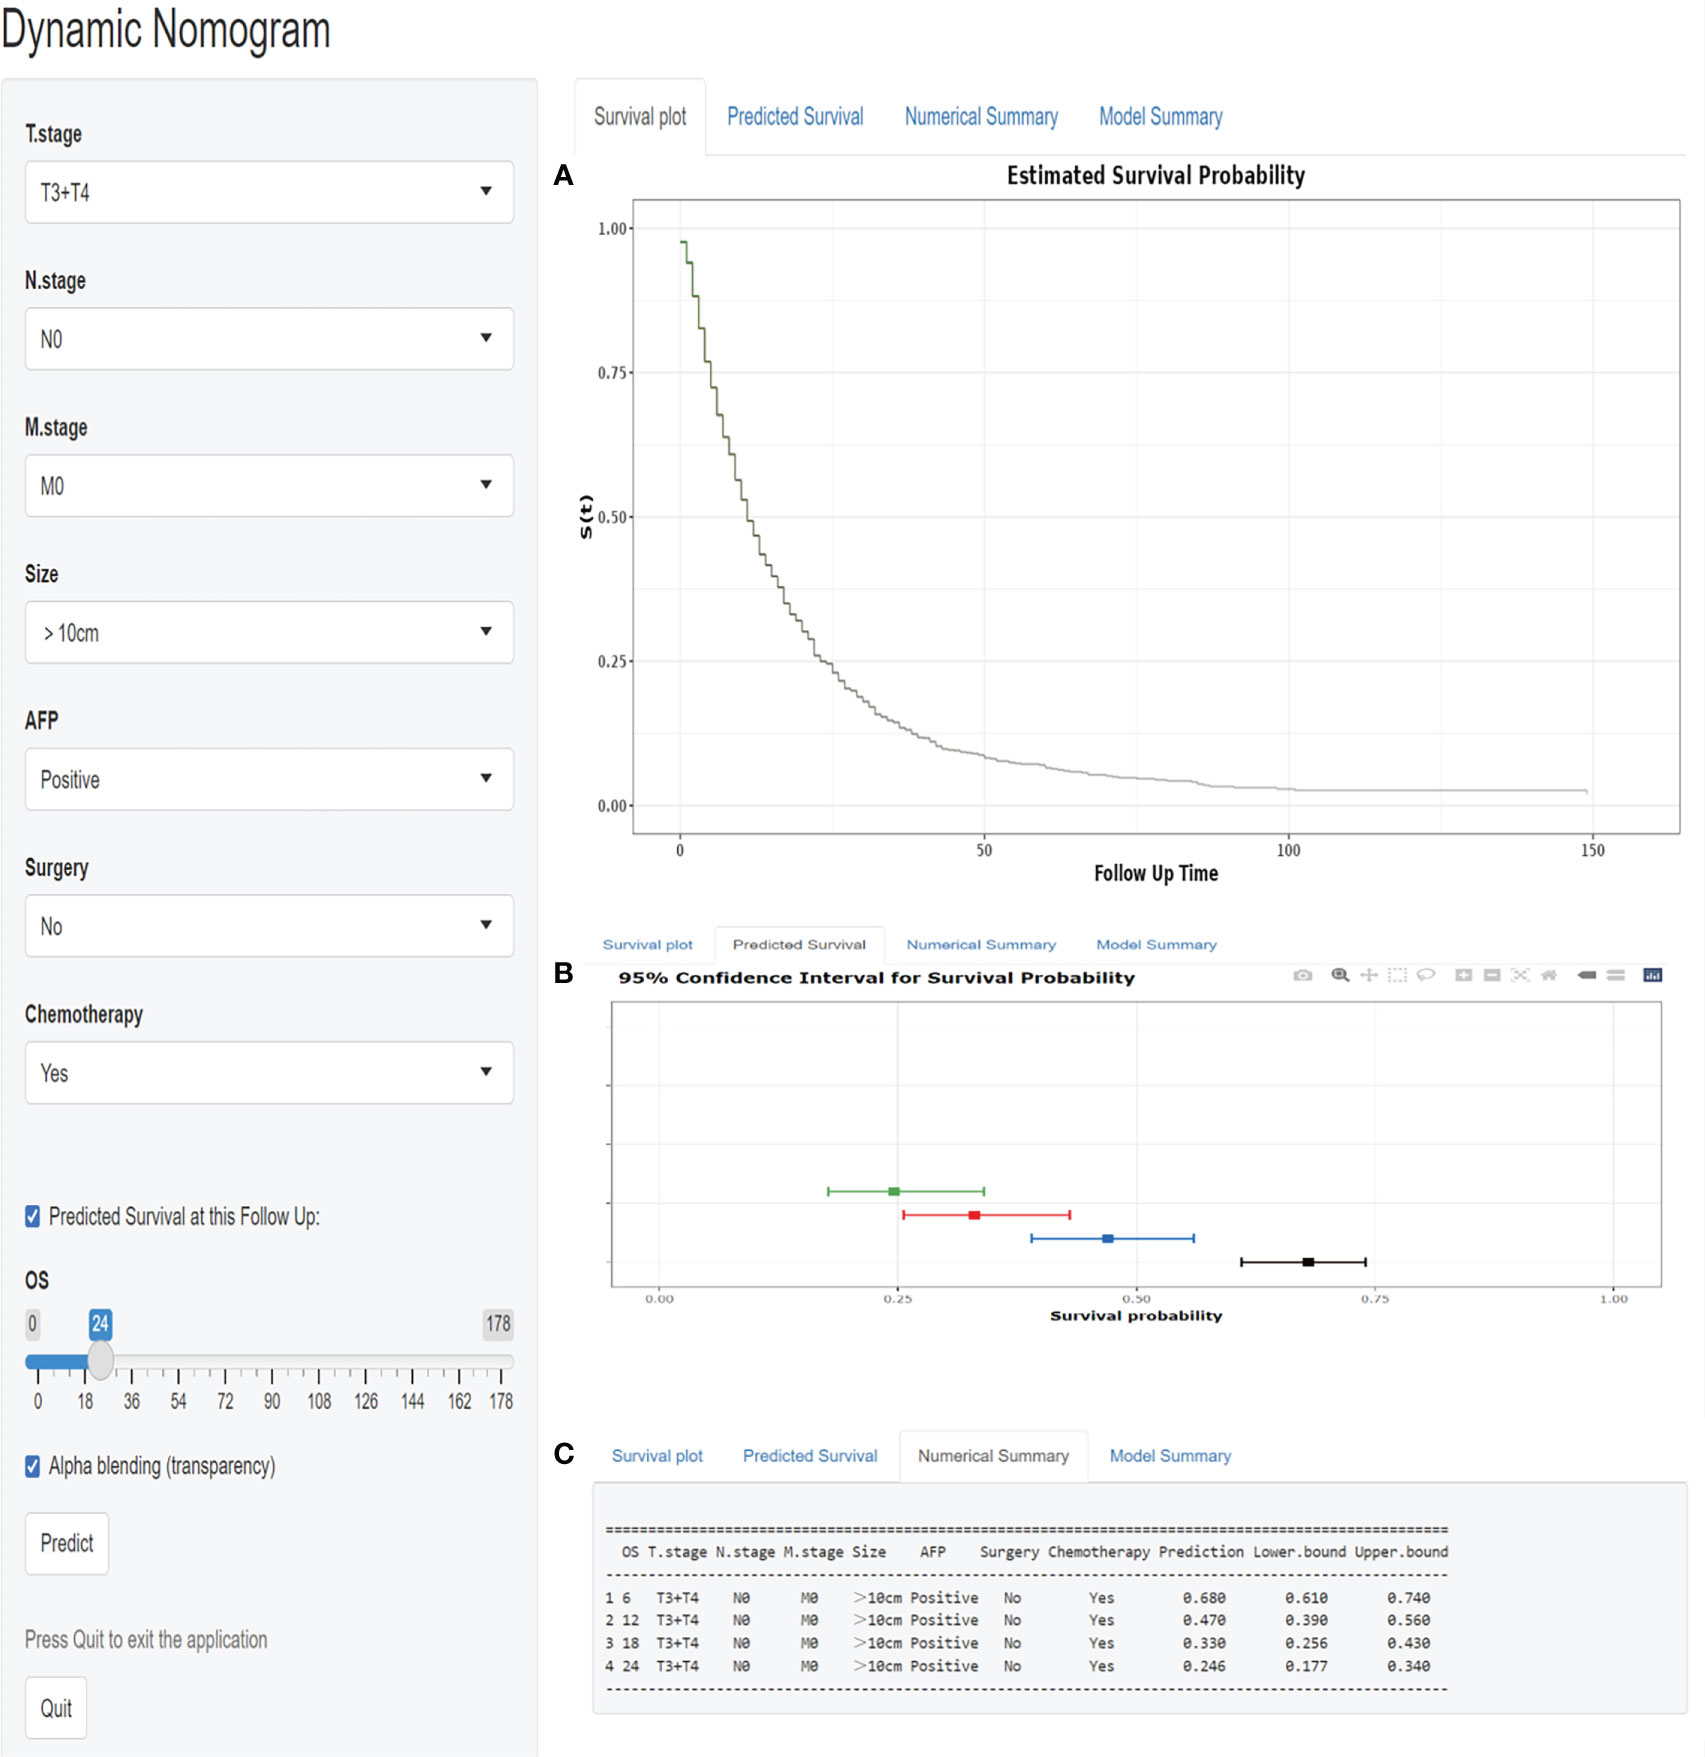This screenshot has width=1705, height=1757.
Task: Click upper bound value 0.740
Action: point(1408,1598)
